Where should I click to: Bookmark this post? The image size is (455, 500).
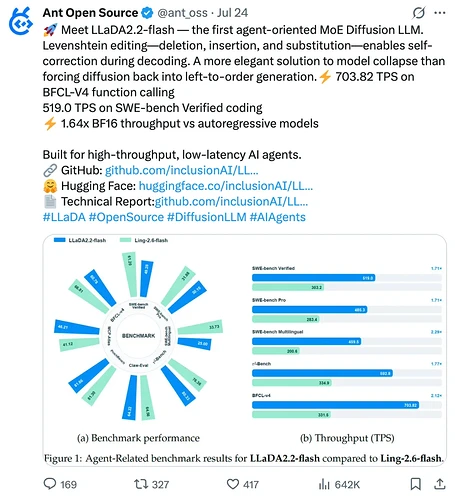(415, 484)
